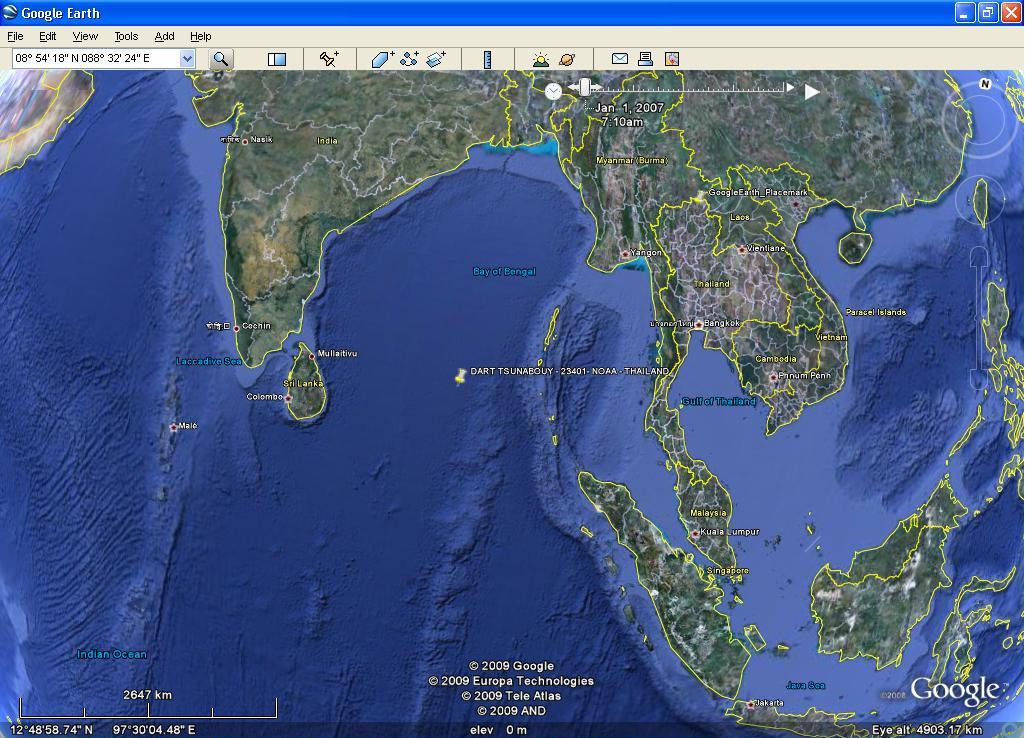Screen dimensions: 1025x738
Task: Add a path using the toolbar icon
Action: click(x=409, y=59)
